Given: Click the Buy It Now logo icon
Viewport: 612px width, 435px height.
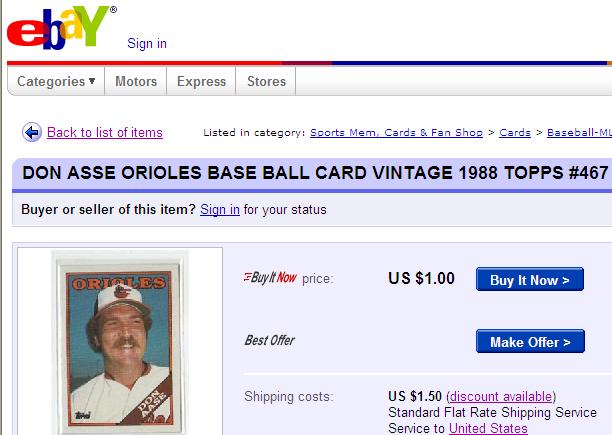Looking at the screenshot, I should pyautogui.click(x=270, y=278).
